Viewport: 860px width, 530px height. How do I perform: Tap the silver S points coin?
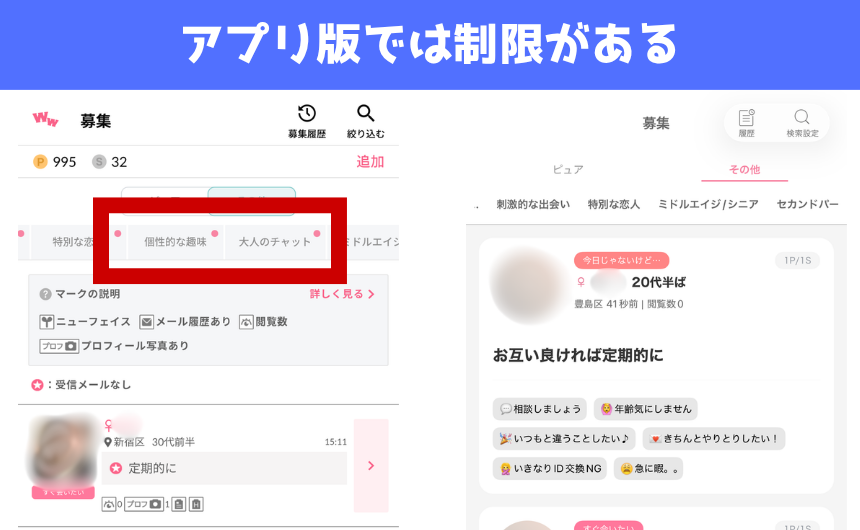[99, 162]
